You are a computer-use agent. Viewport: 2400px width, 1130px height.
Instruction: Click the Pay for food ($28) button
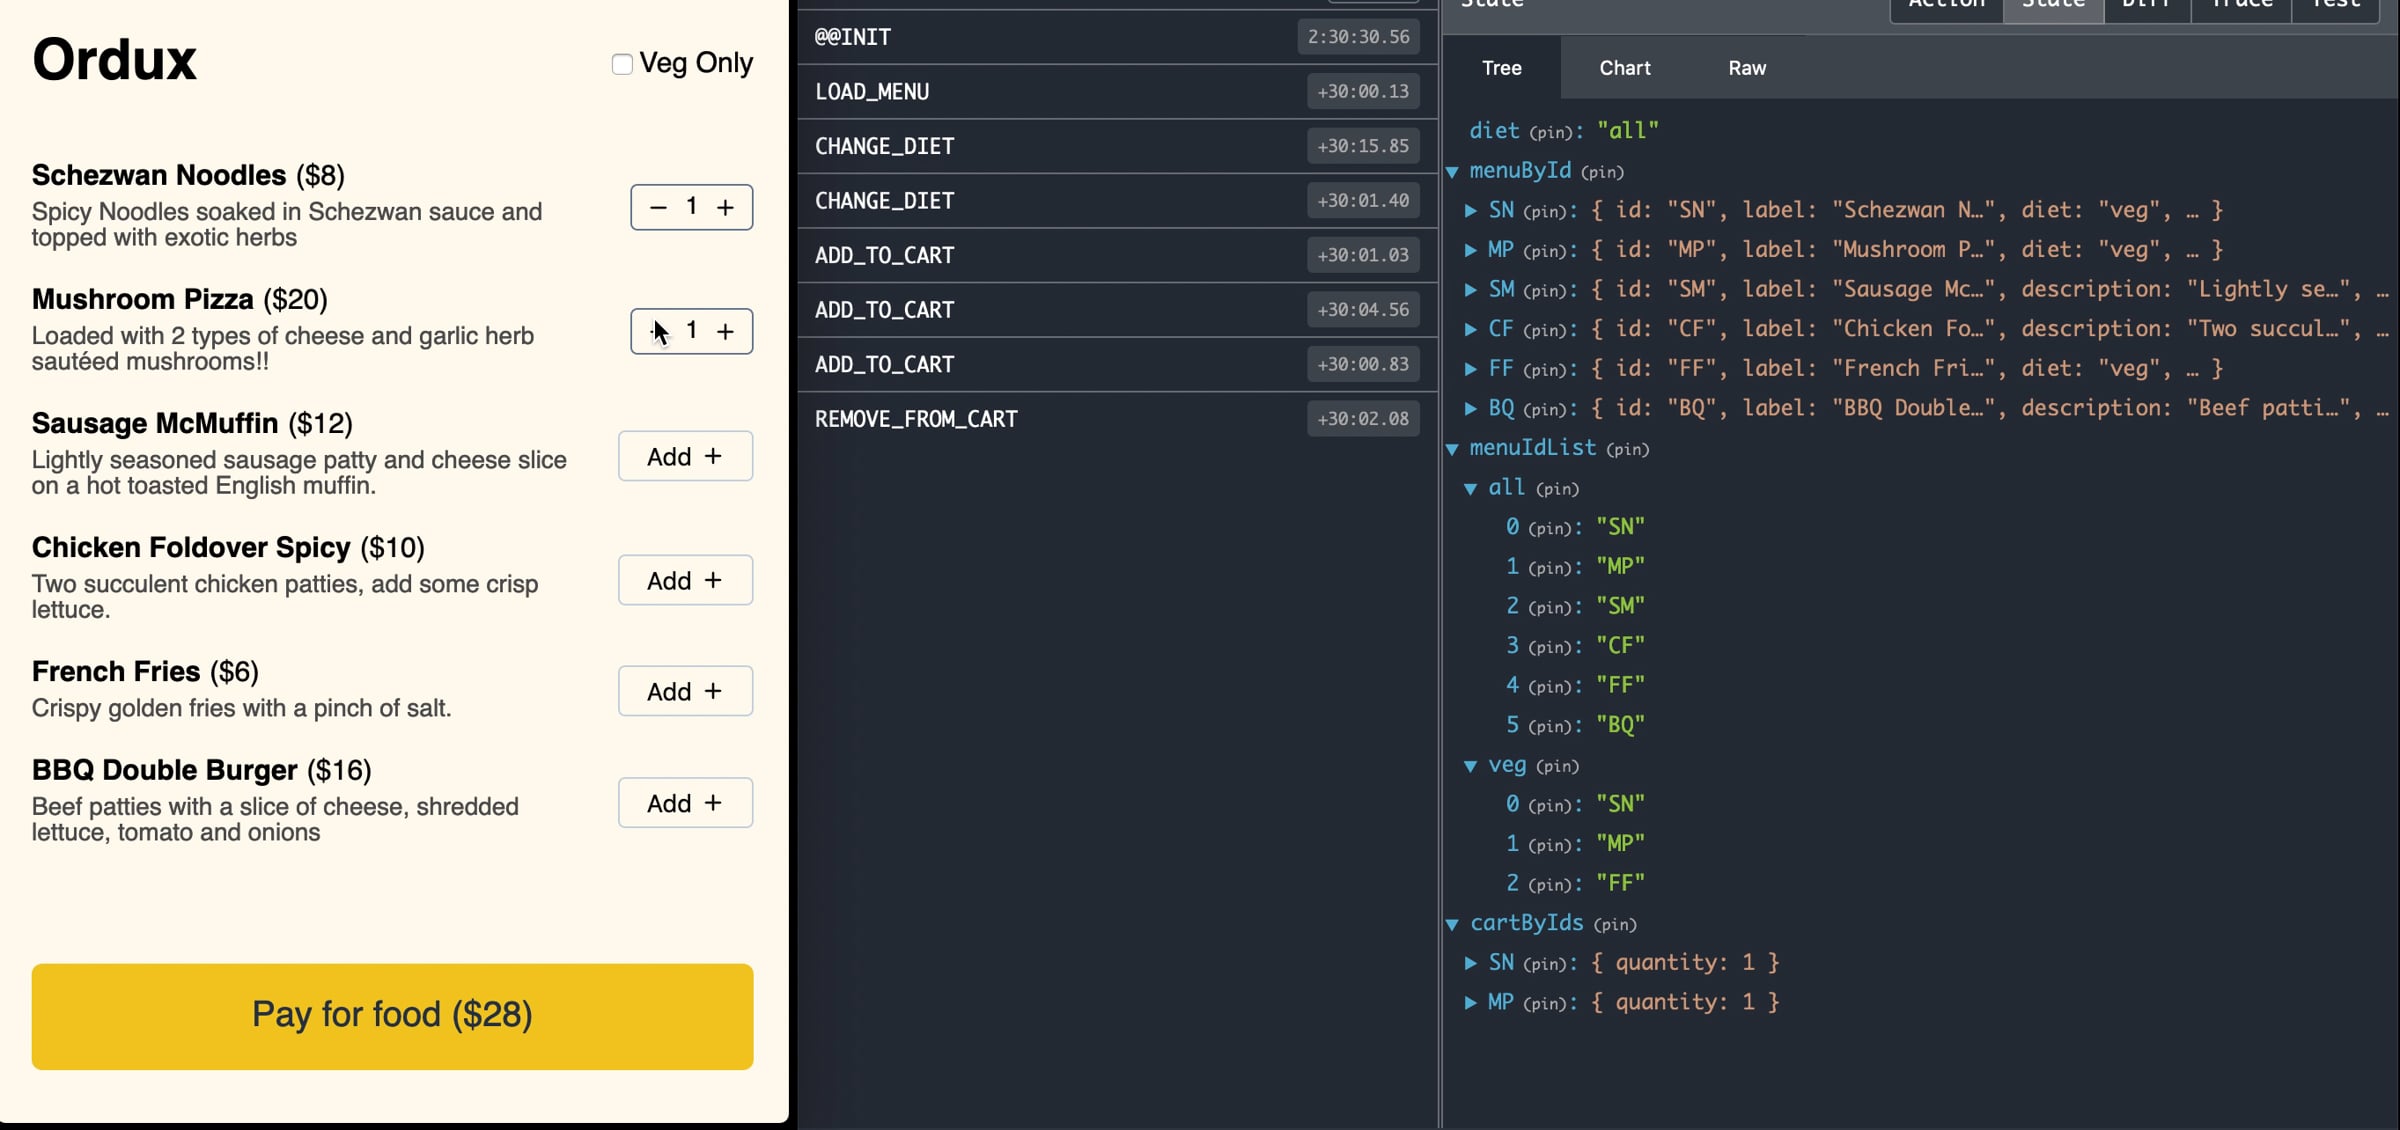coord(392,1016)
